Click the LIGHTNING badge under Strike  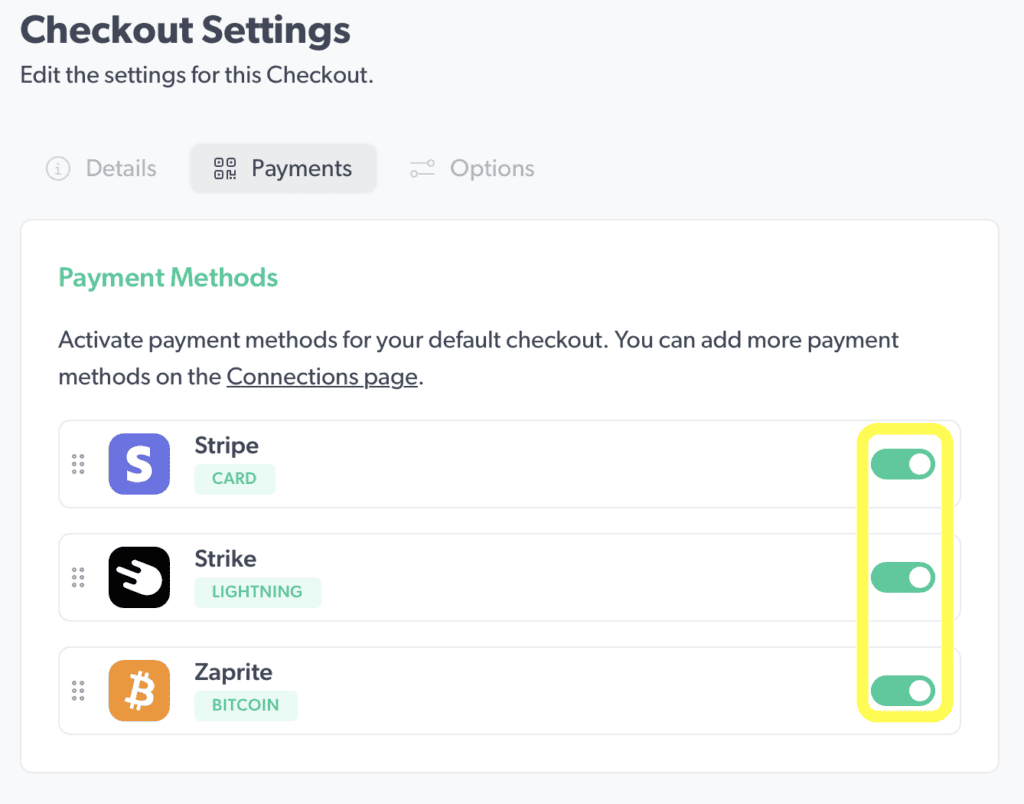(257, 592)
